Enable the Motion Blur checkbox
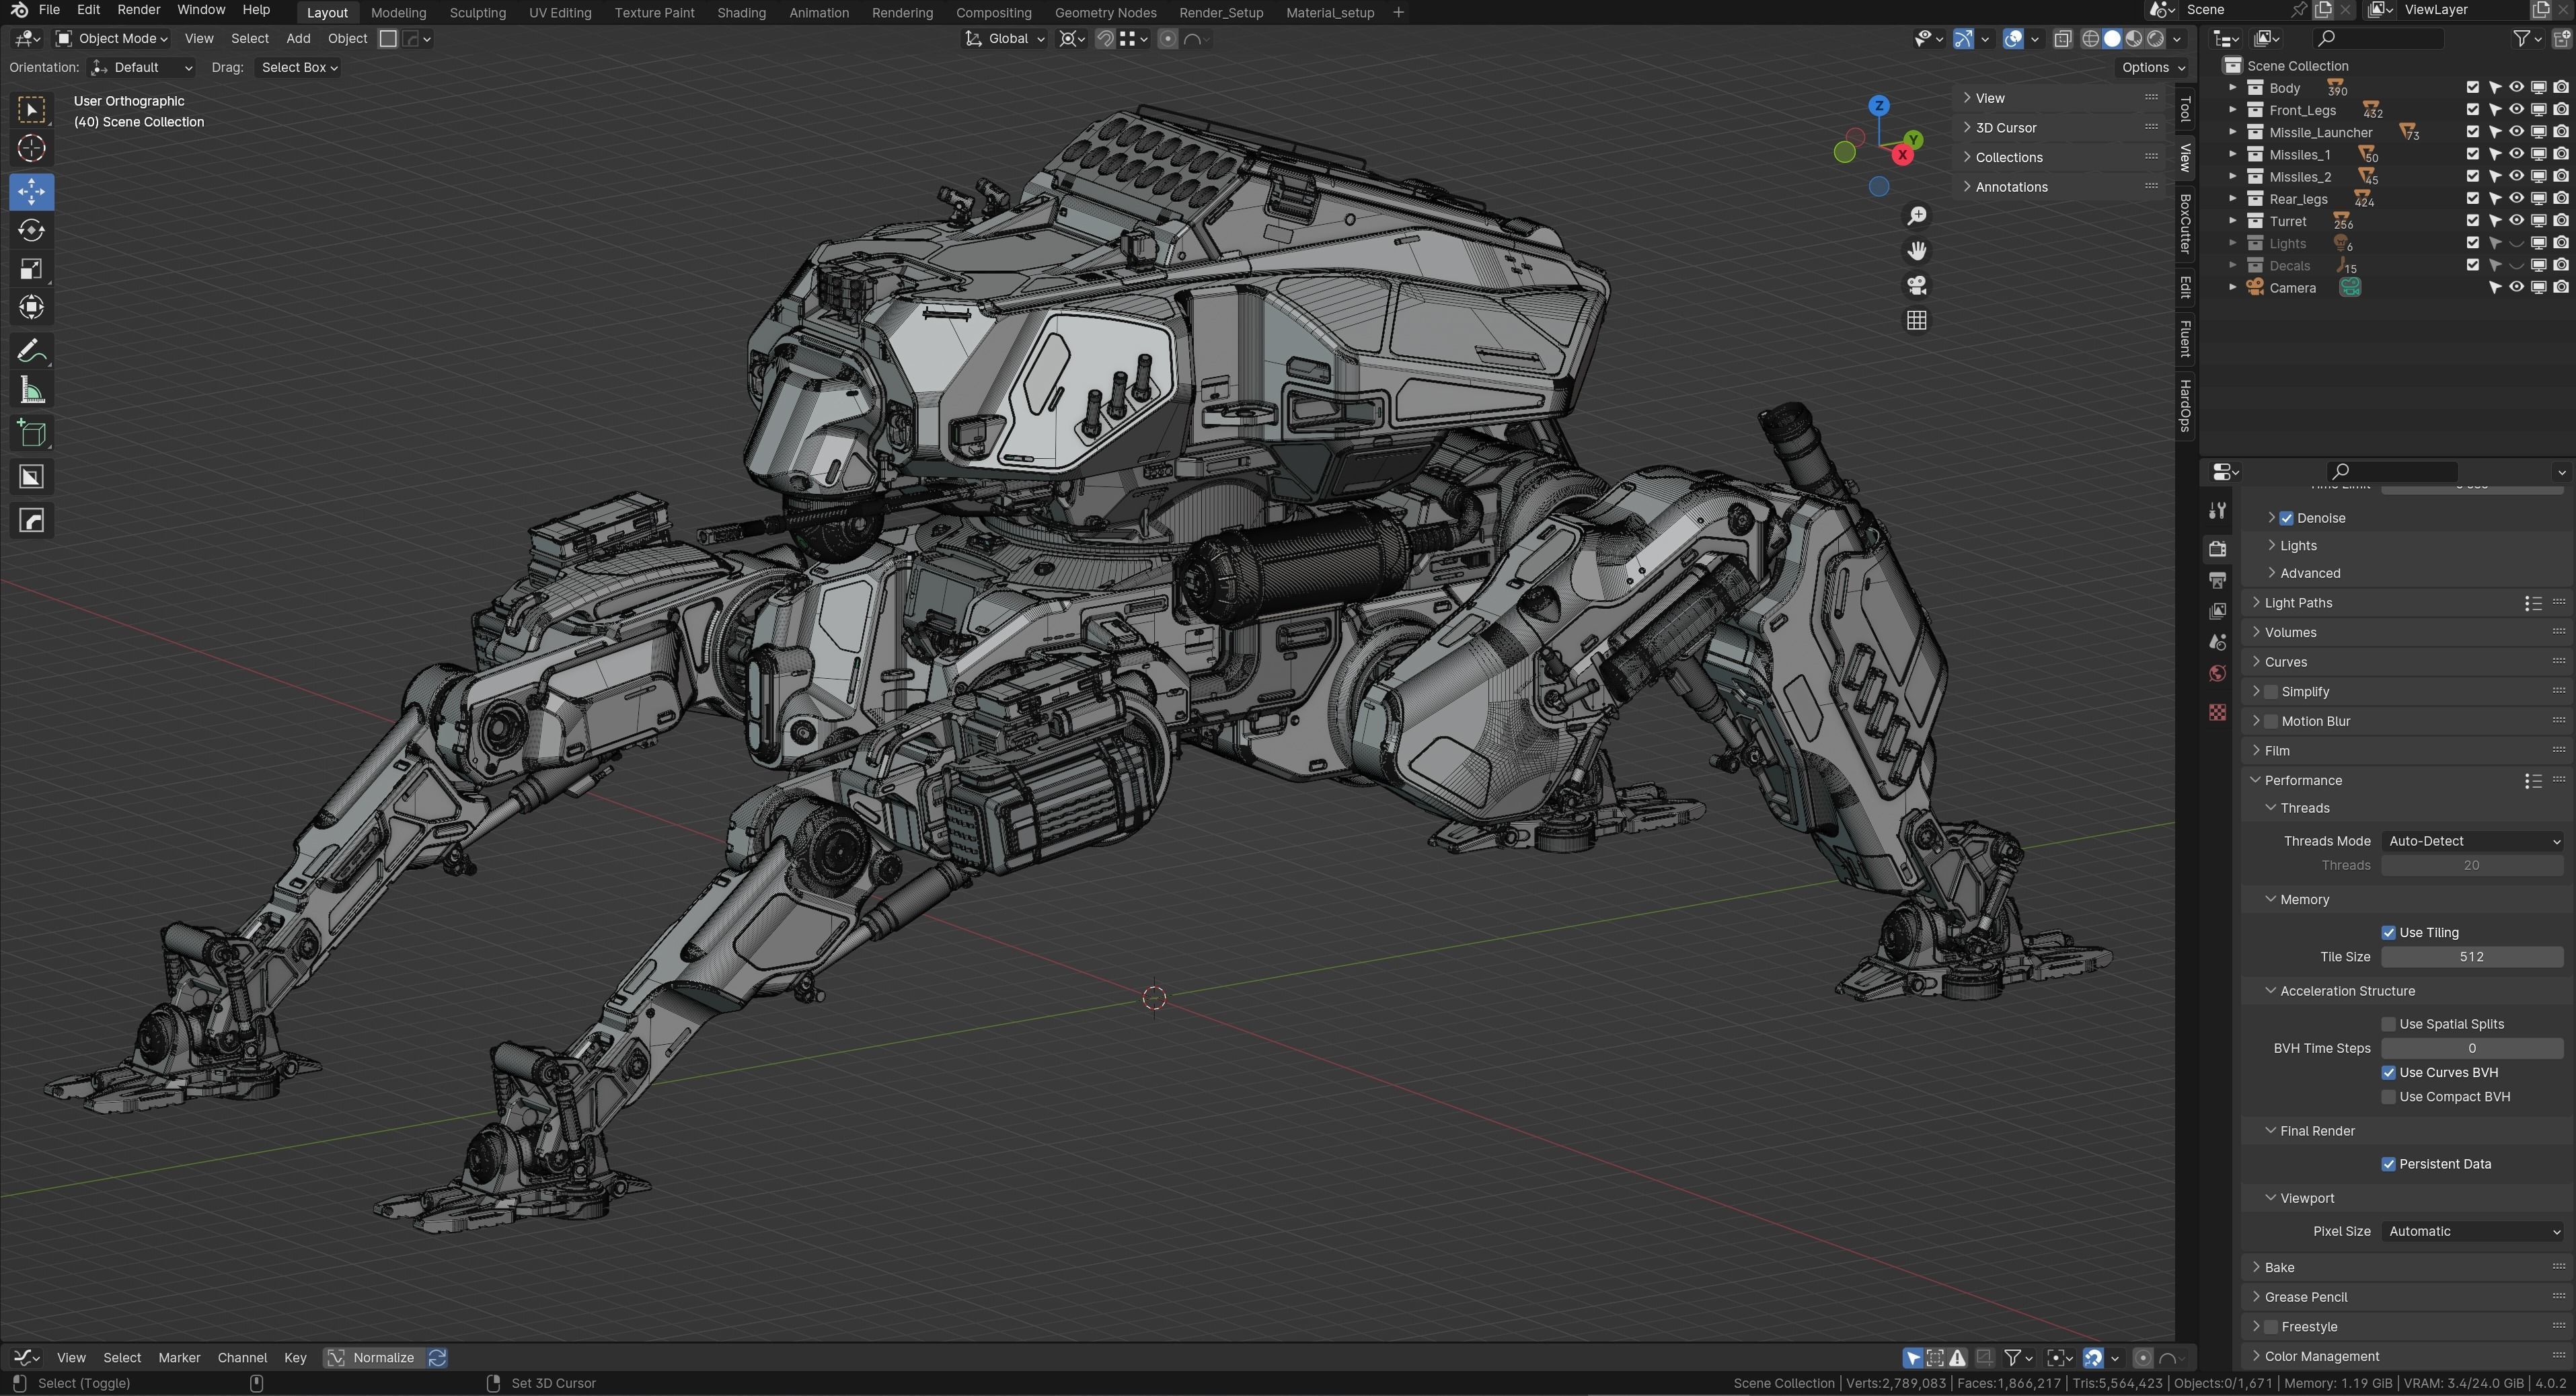2576x1396 pixels. pos(2271,721)
